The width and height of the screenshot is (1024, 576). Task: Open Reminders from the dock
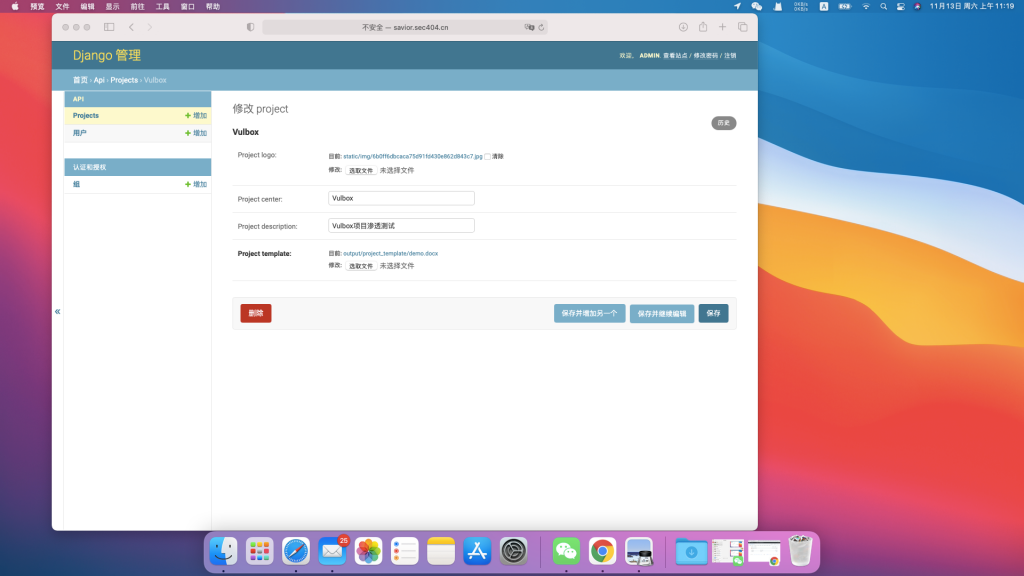(405, 551)
